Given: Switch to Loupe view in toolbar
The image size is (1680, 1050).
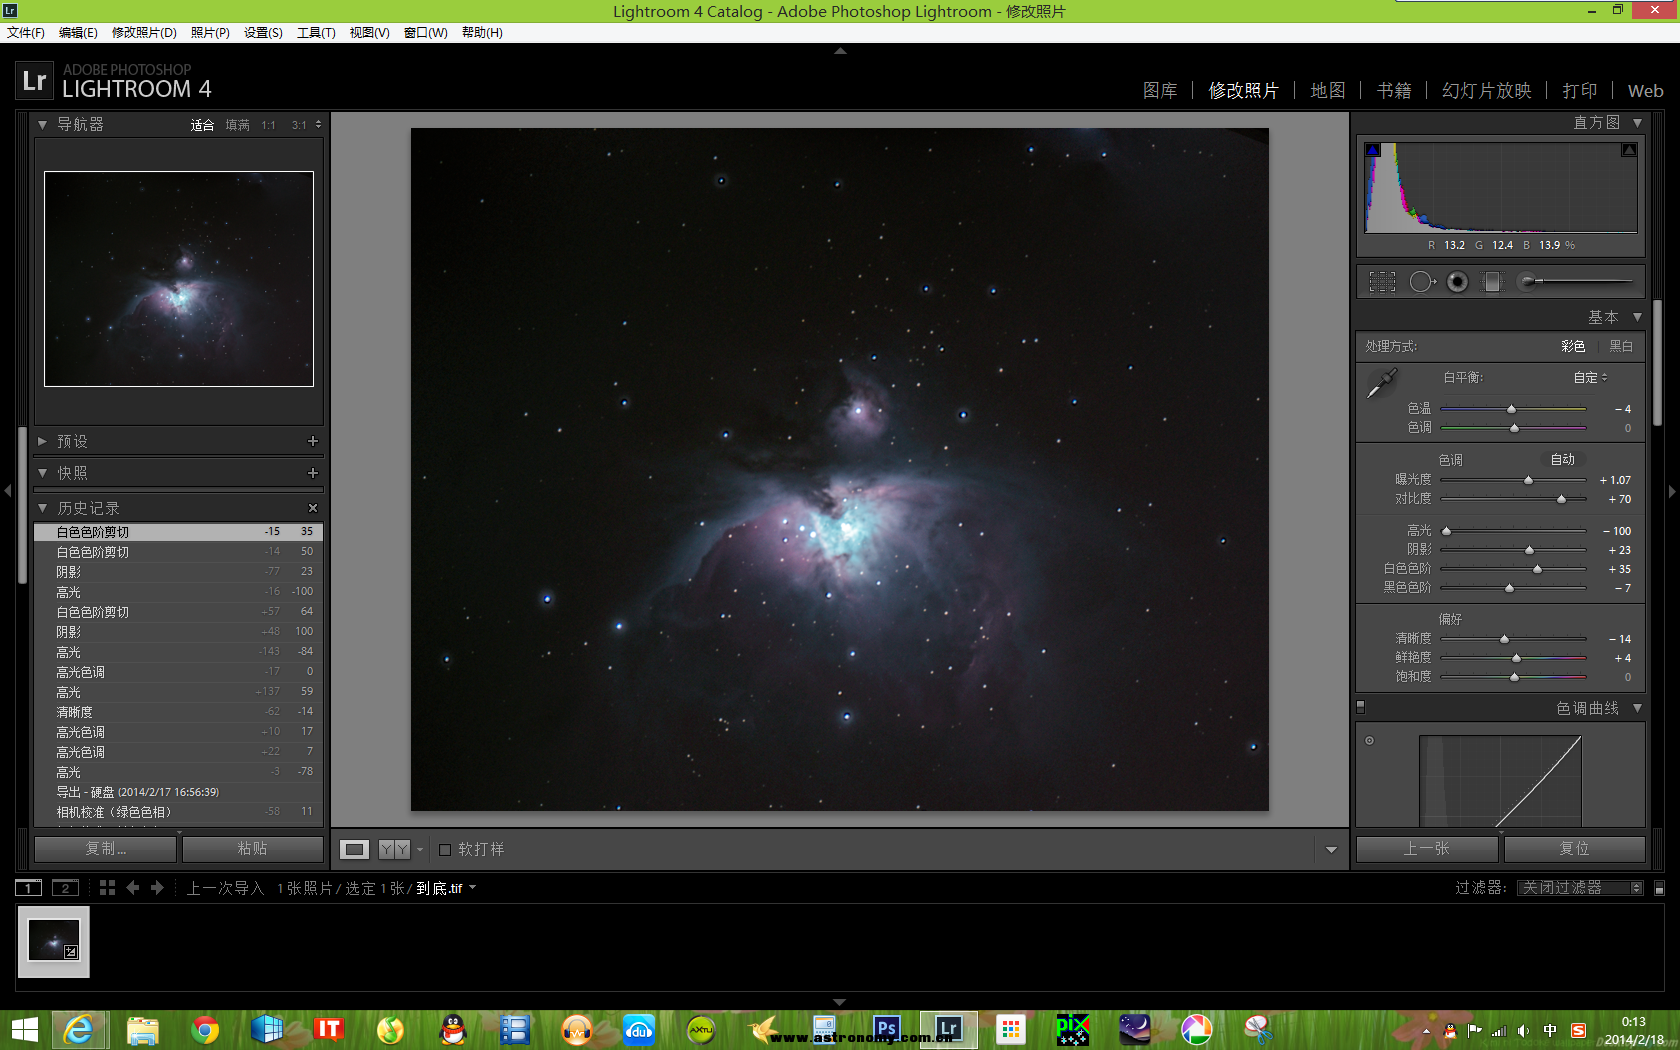Looking at the screenshot, I should pos(354,849).
